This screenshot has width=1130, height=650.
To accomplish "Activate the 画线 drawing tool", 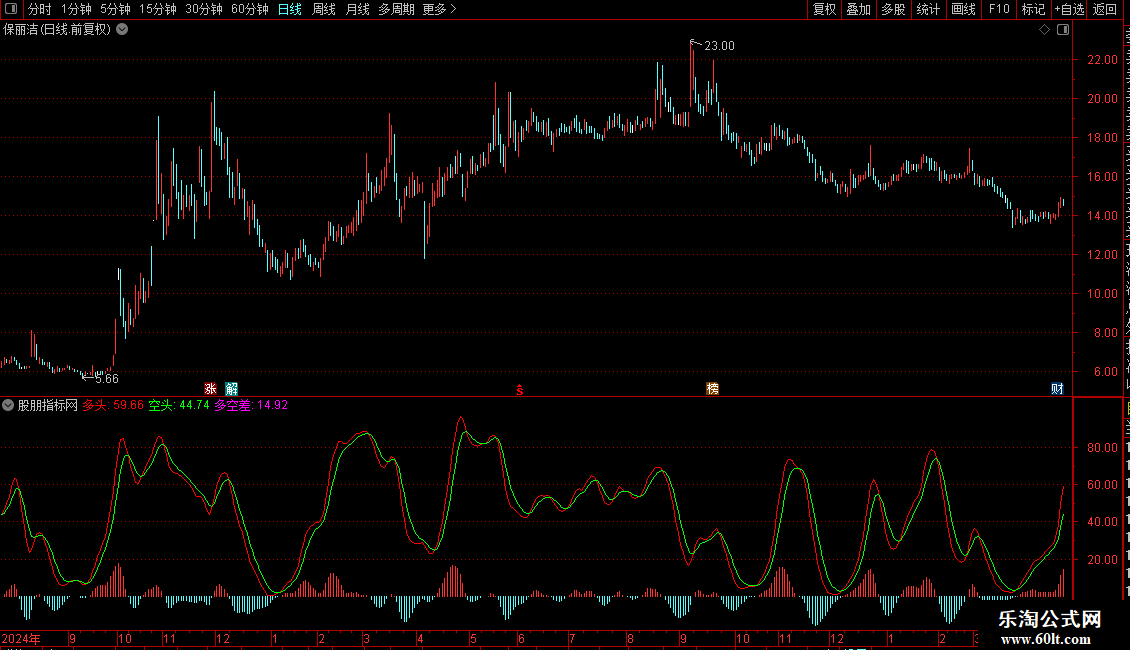I will click(964, 9).
